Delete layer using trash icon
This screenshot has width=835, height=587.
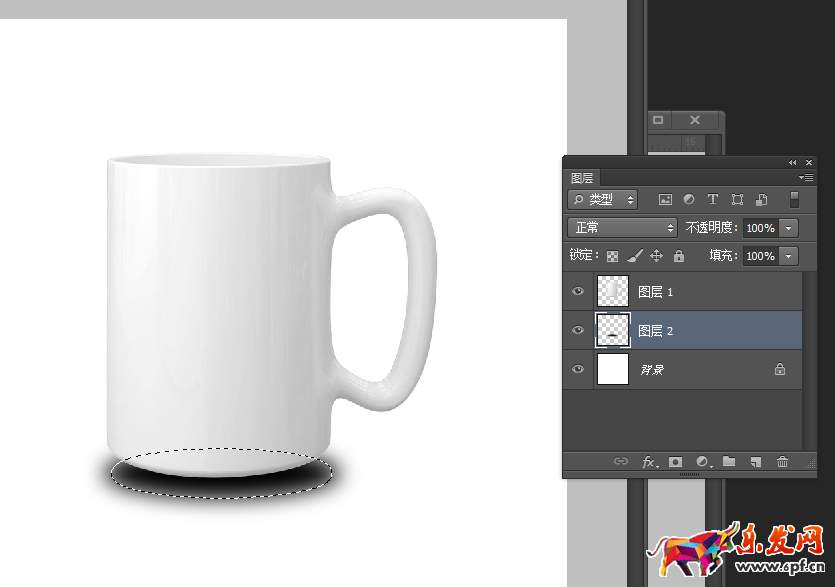[783, 462]
